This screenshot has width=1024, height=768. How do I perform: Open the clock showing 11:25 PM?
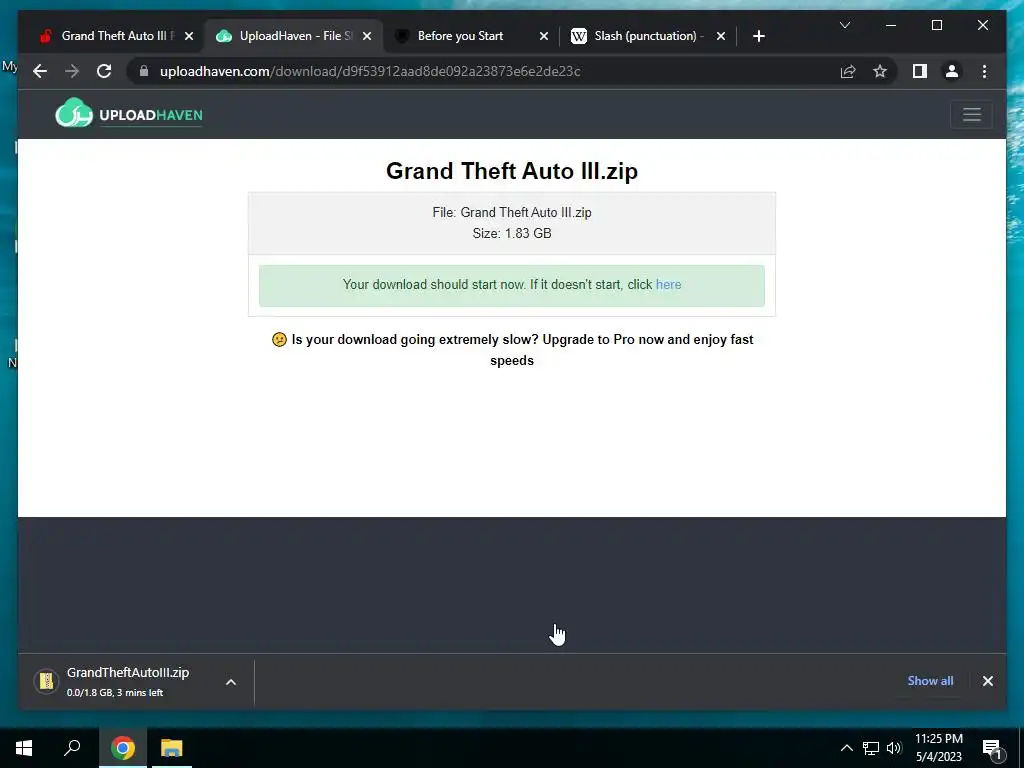(939, 748)
